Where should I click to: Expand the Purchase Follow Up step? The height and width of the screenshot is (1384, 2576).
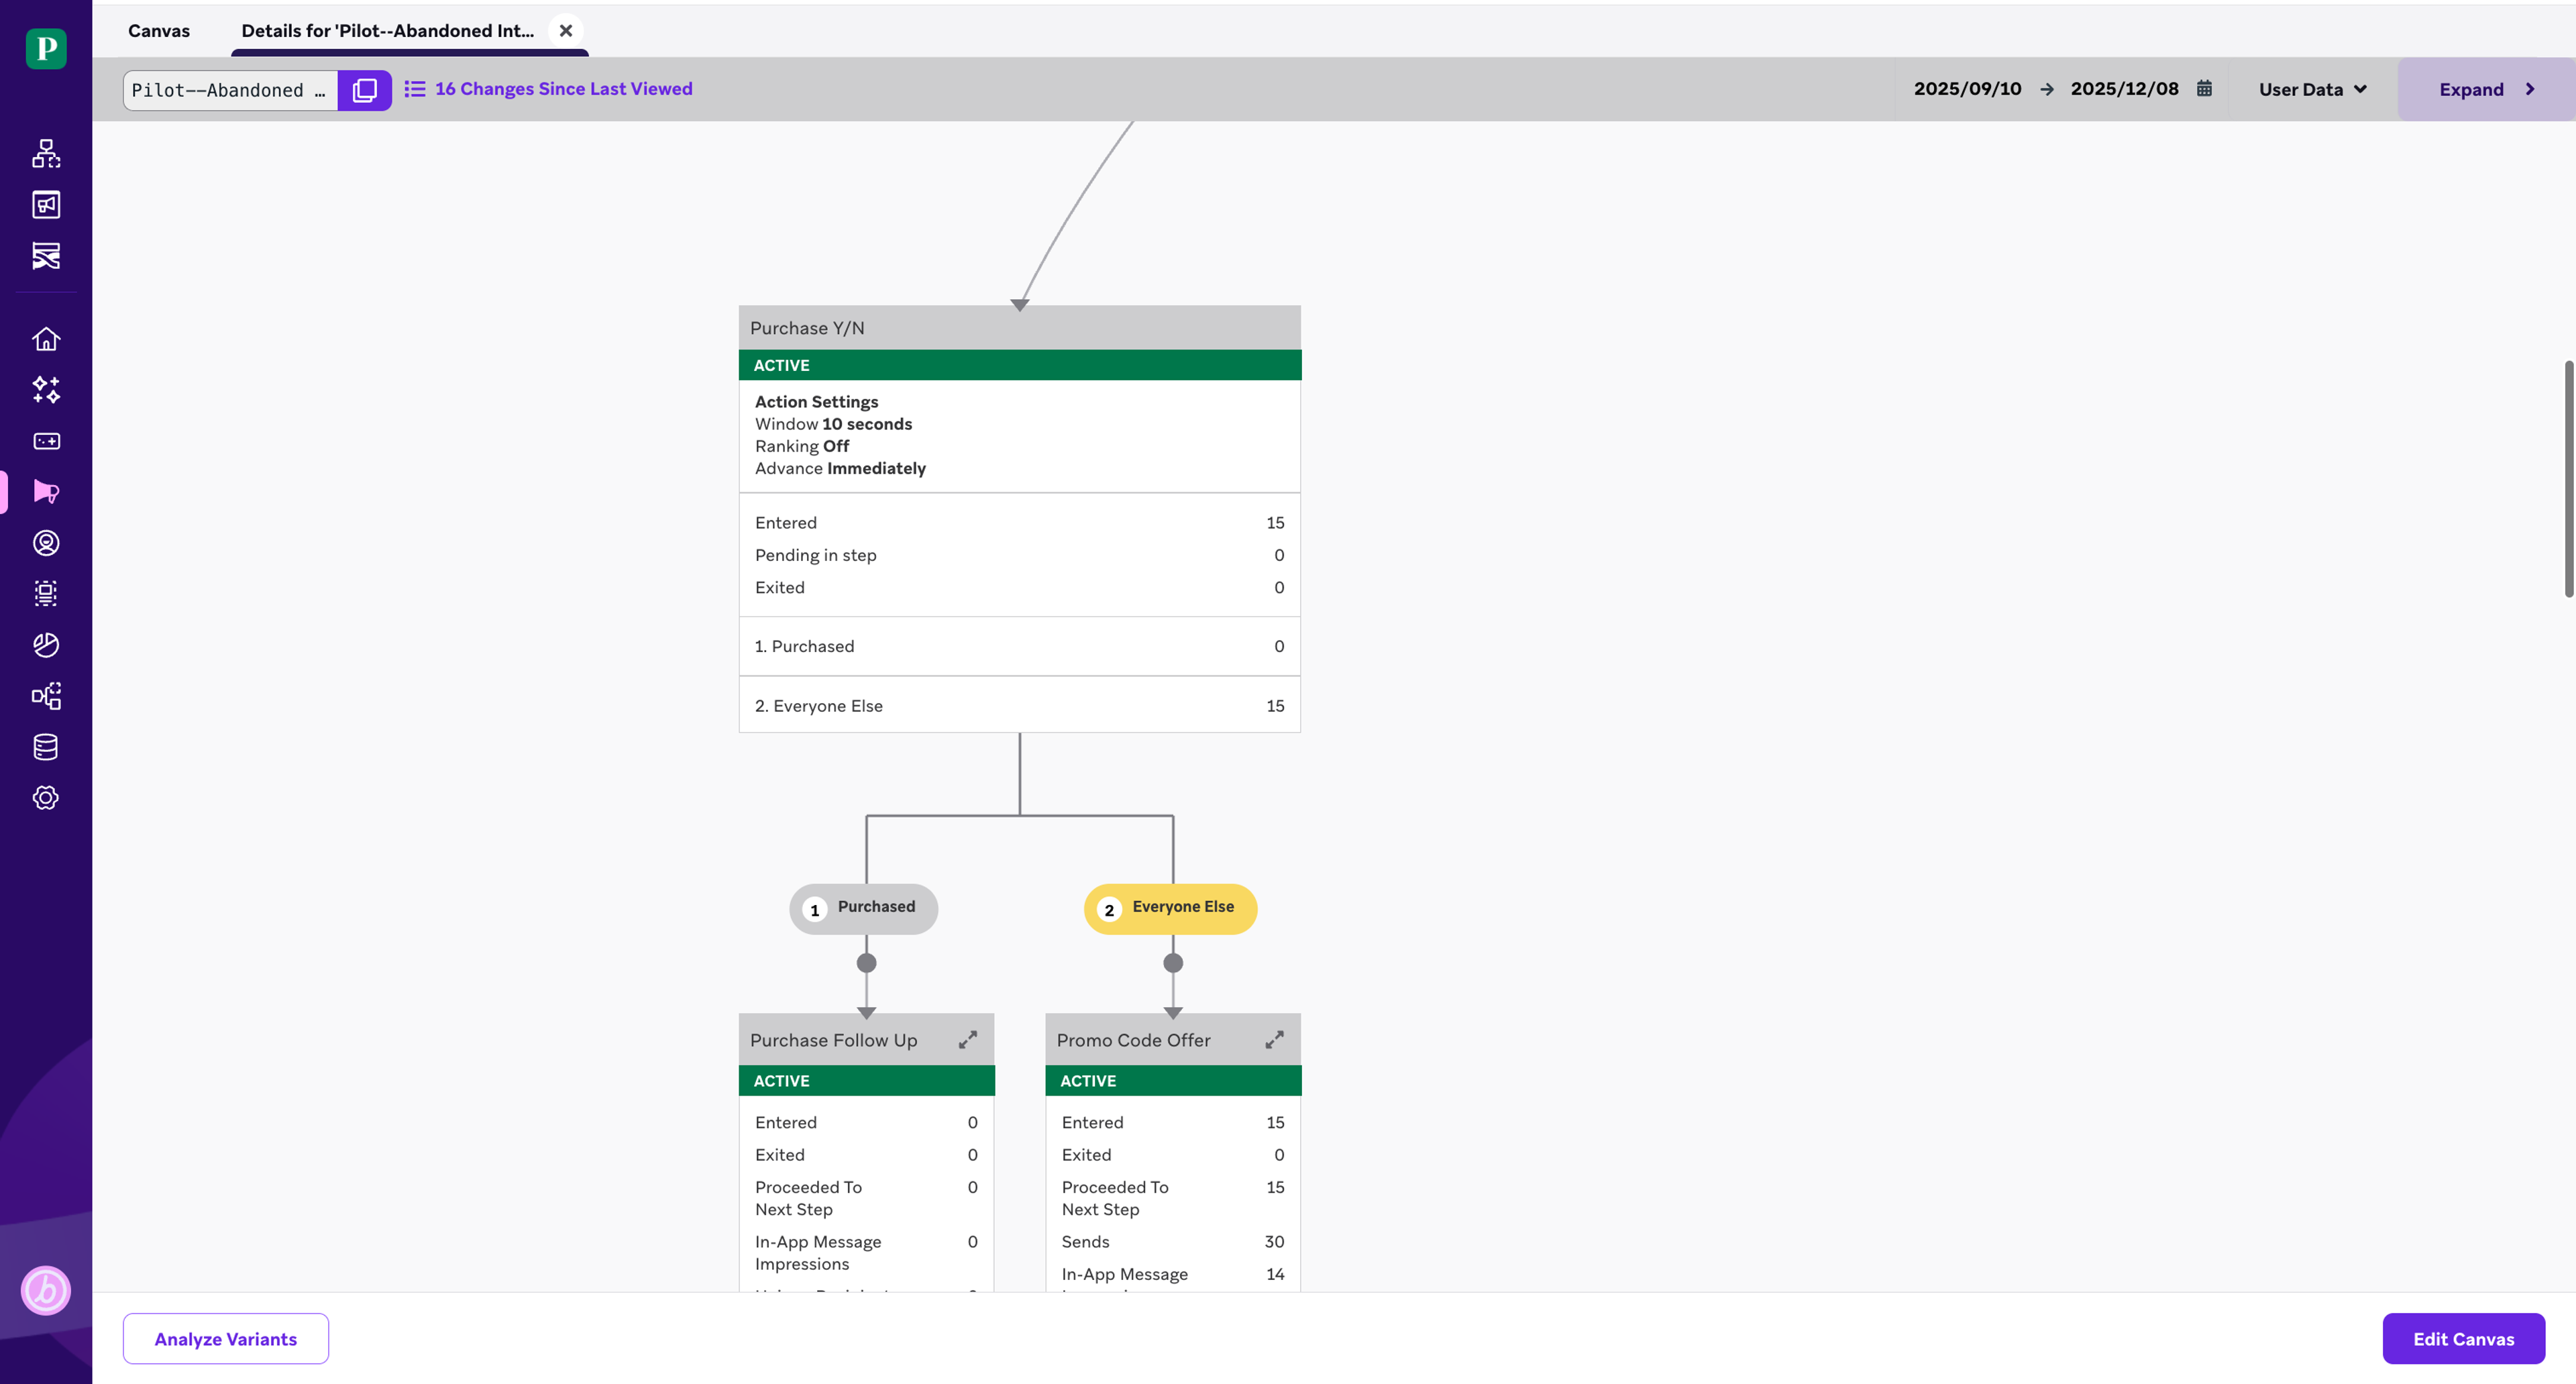(967, 1040)
